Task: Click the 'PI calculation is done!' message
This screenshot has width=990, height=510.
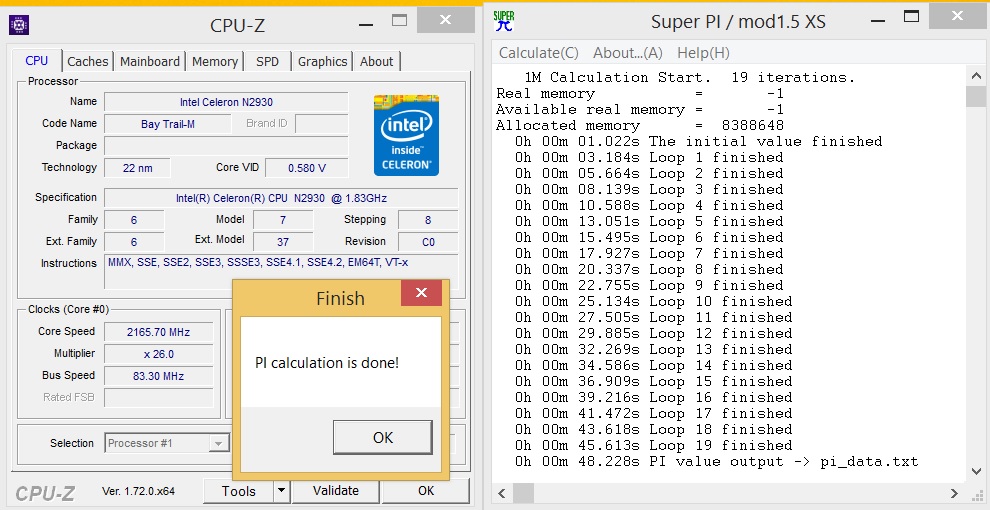Action: pyautogui.click(x=327, y=363)
